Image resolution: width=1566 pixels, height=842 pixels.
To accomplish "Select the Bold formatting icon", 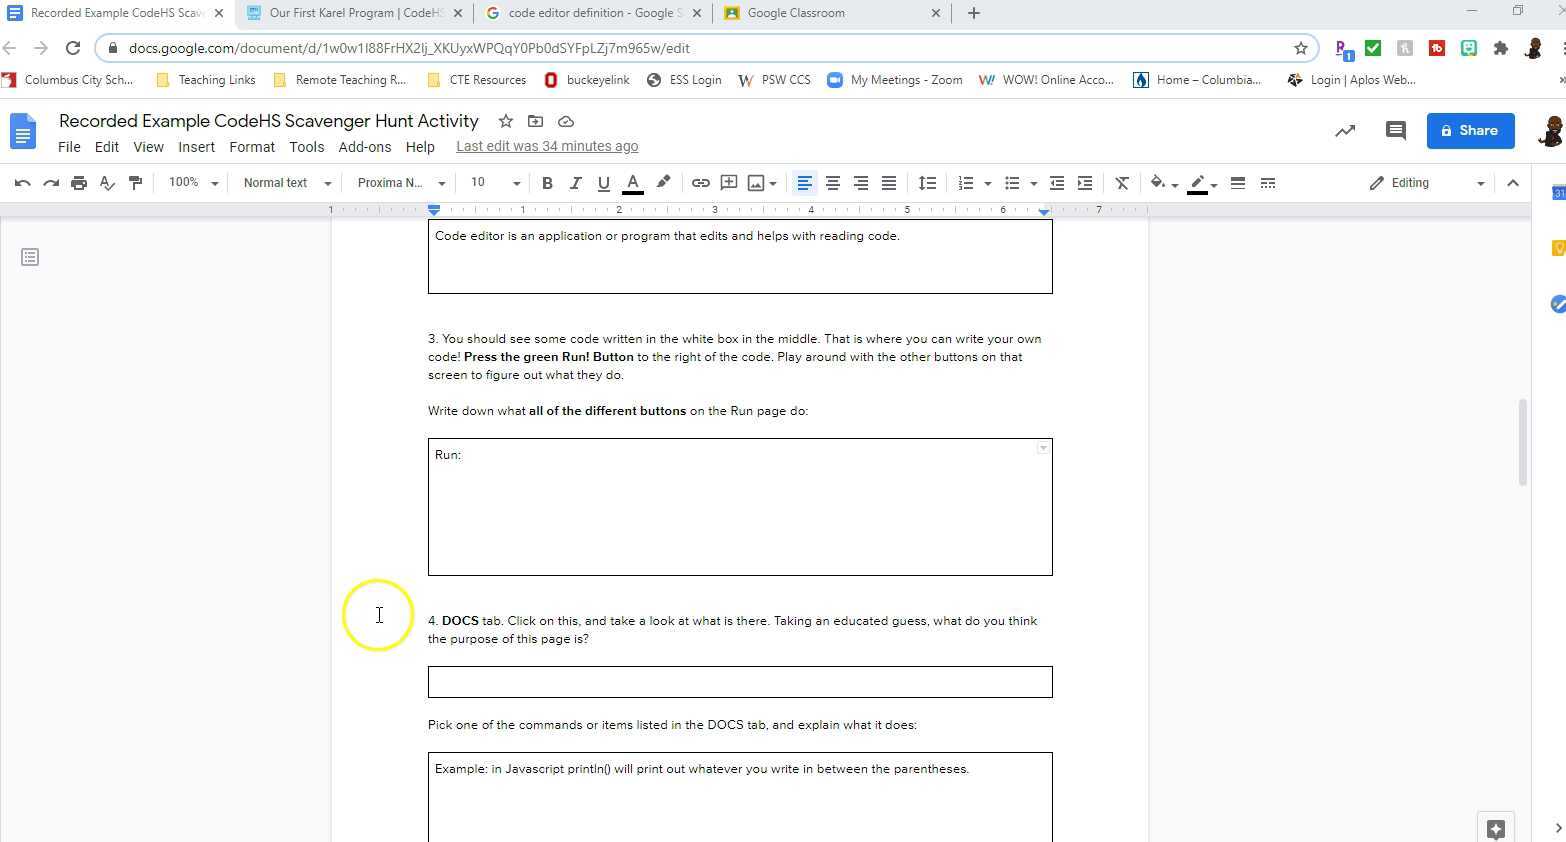I will point(547,183).
